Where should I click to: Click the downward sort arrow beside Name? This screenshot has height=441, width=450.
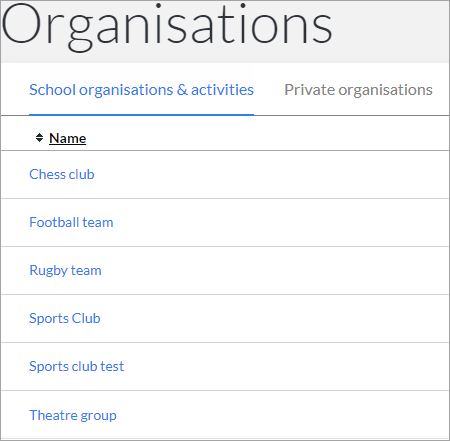[x=39, y=140]
